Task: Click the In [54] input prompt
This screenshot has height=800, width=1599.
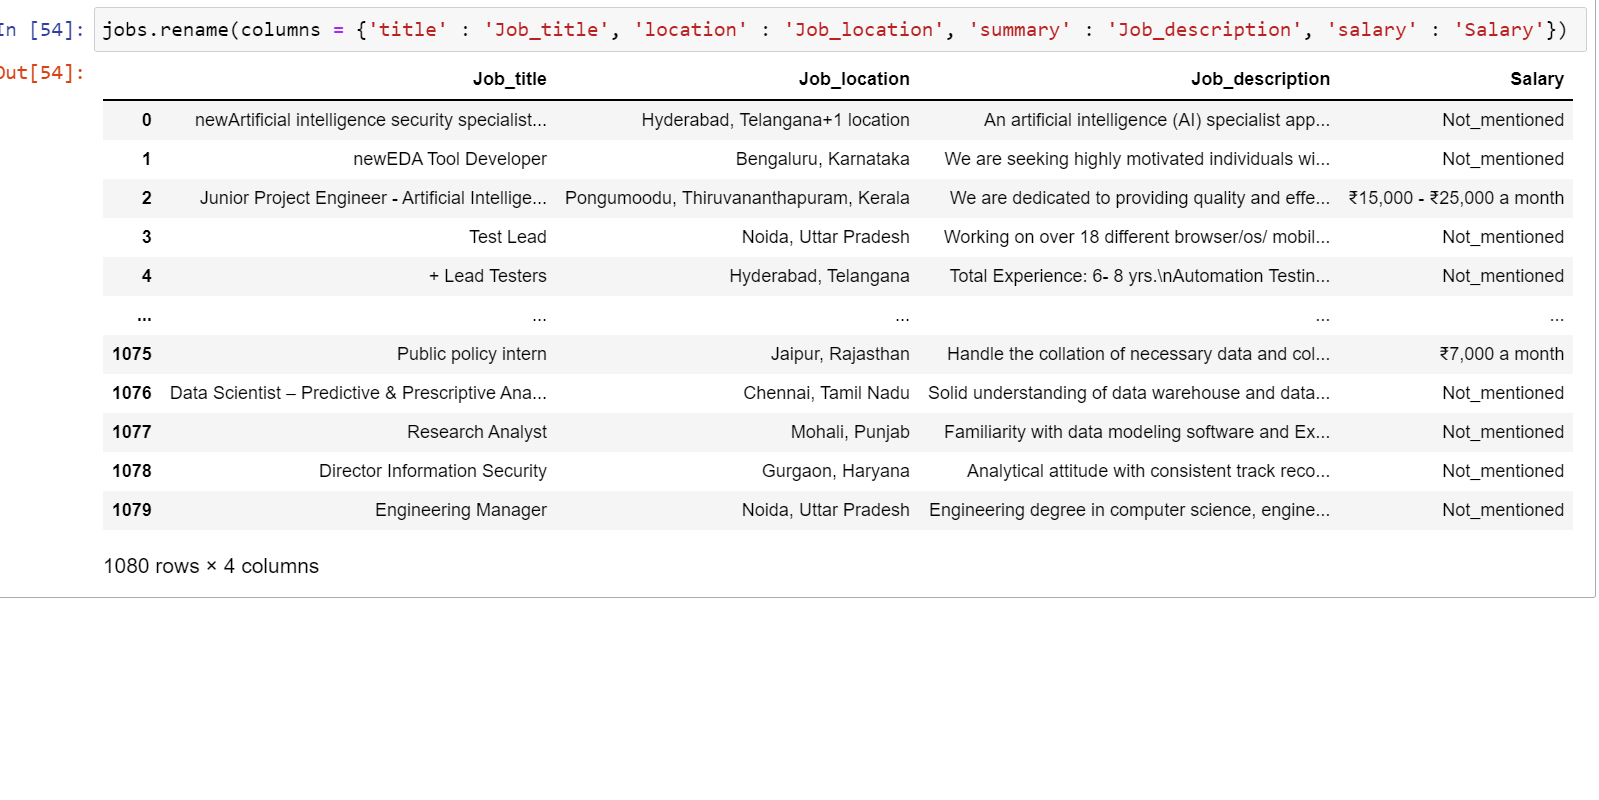Action: pyautogui.click(x=42, y=30)
